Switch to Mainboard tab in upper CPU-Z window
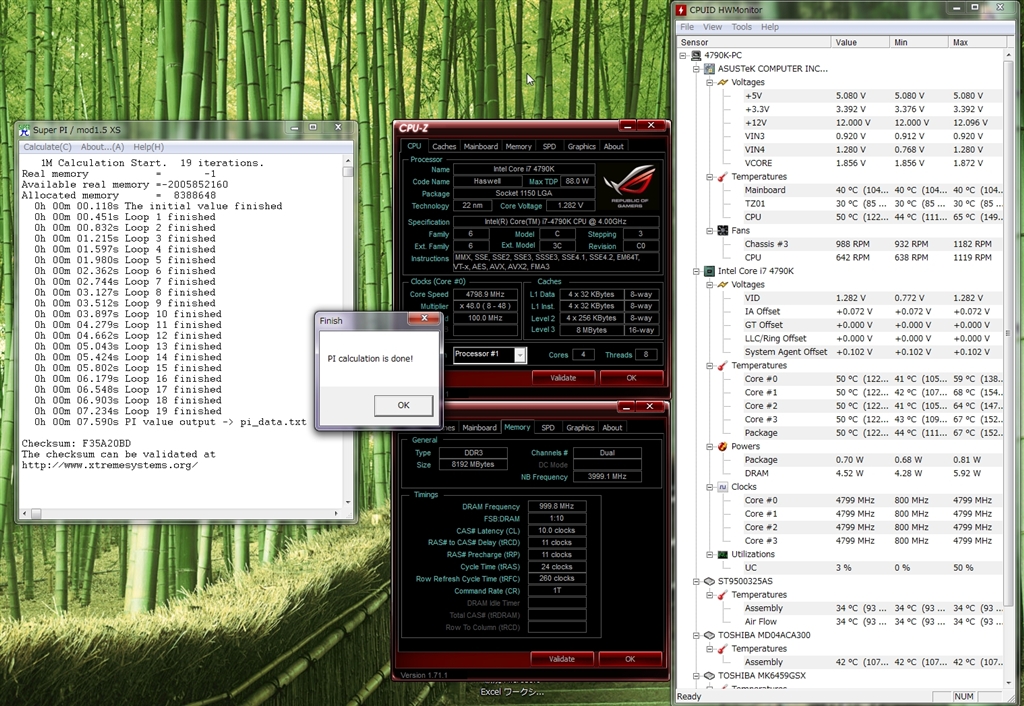 click(480, 146)
